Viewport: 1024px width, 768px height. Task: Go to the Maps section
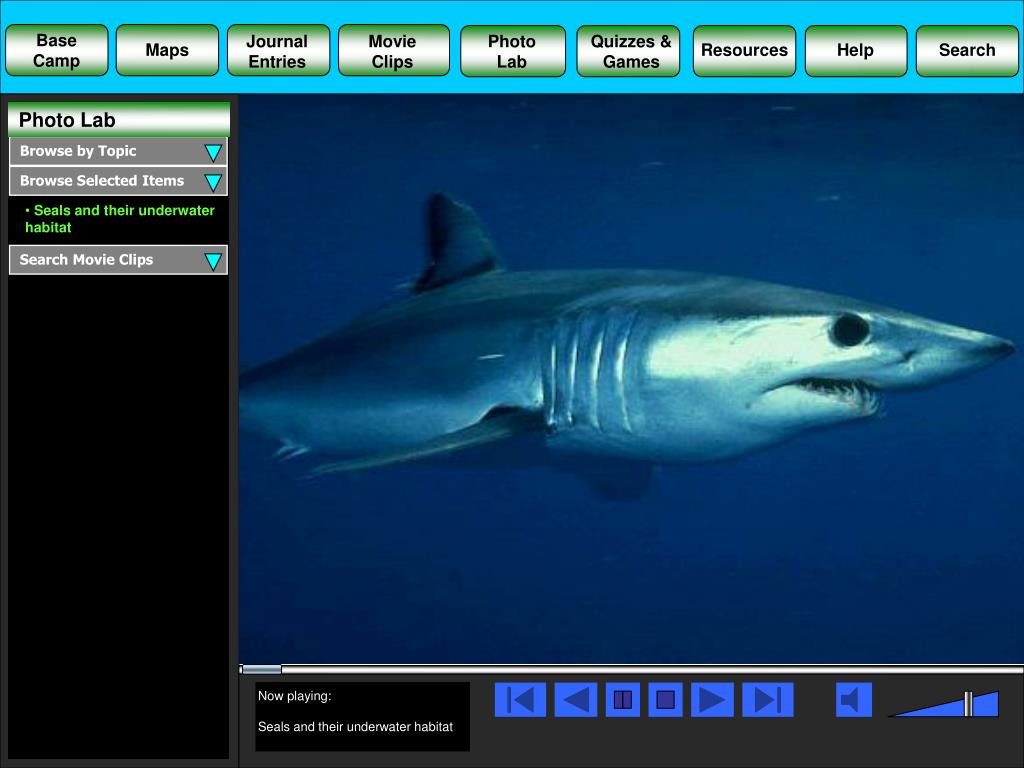tap(167, 50)
